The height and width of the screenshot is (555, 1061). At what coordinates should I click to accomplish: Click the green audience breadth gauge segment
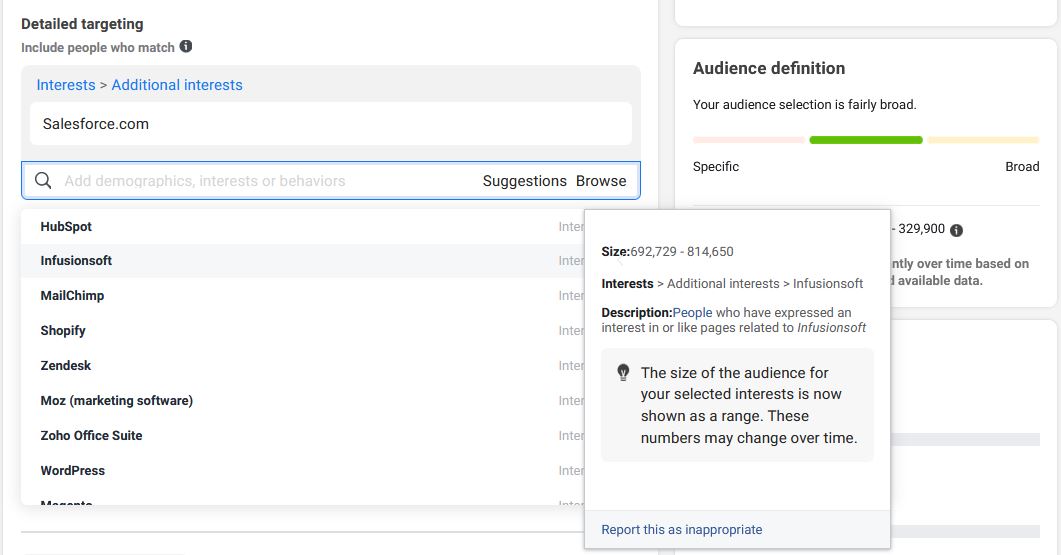[x=865, y=140]
